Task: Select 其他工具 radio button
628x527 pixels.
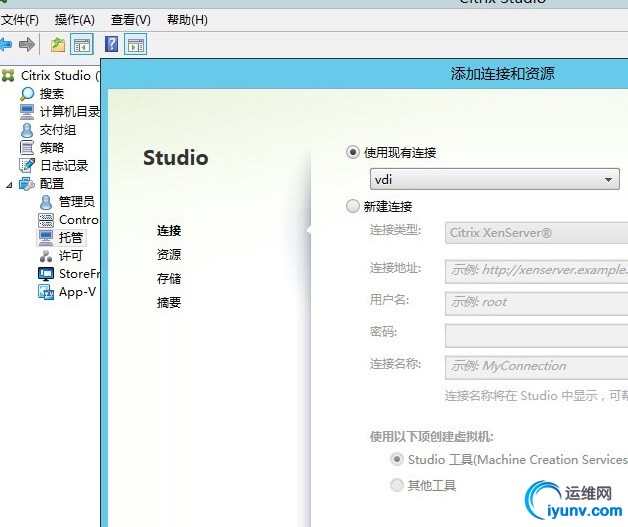Action: [x=397, y=485]
